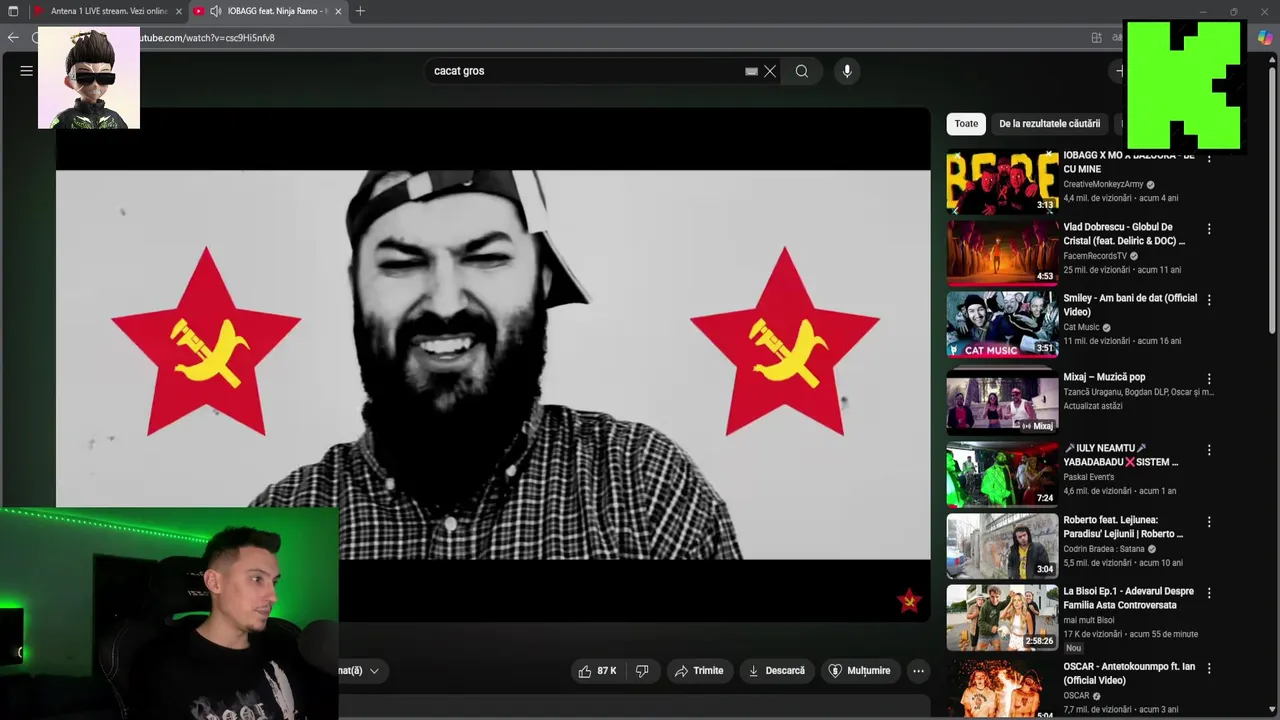Open IOBAGG X MO thumbnail 3:13
The image size is (1280, 720).
pyautogui.click(x=1002, y=182)
